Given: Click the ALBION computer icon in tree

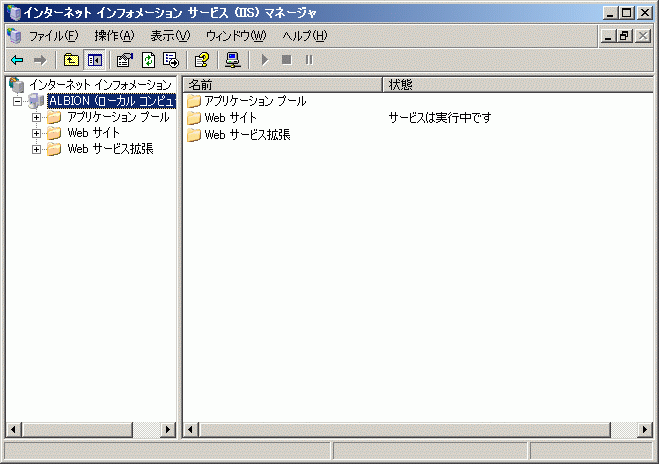Looking at the screenshot, I should click(x=36, y=101).
